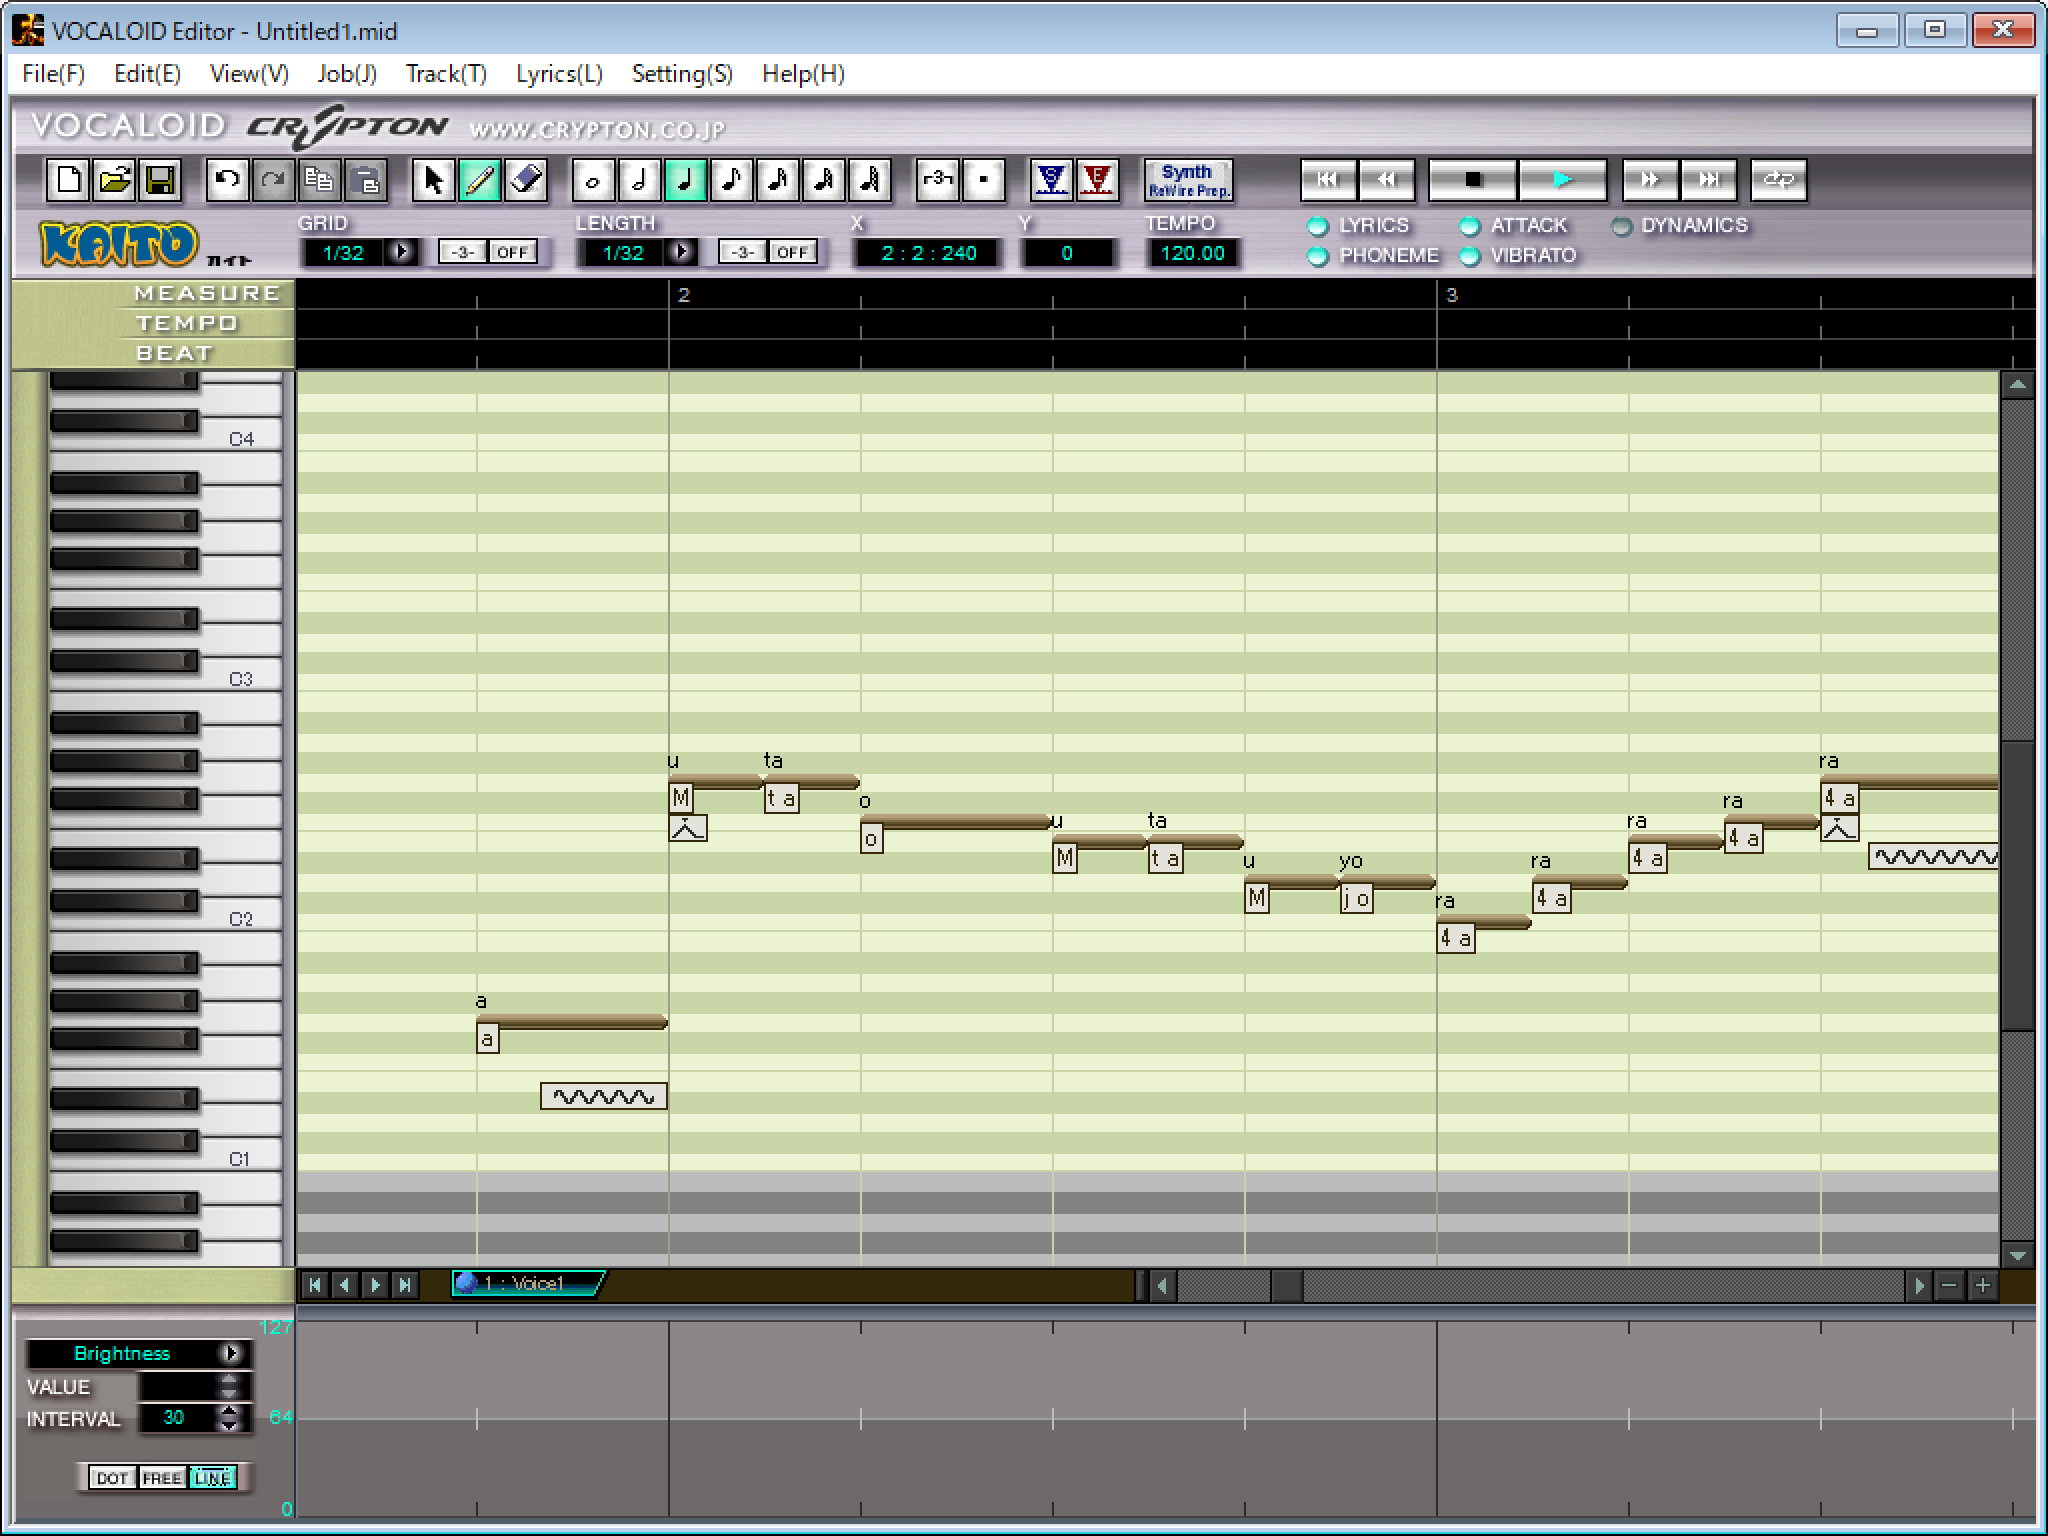
Task: Toggle the VIBRATO display indicator
Action: 1469,256
